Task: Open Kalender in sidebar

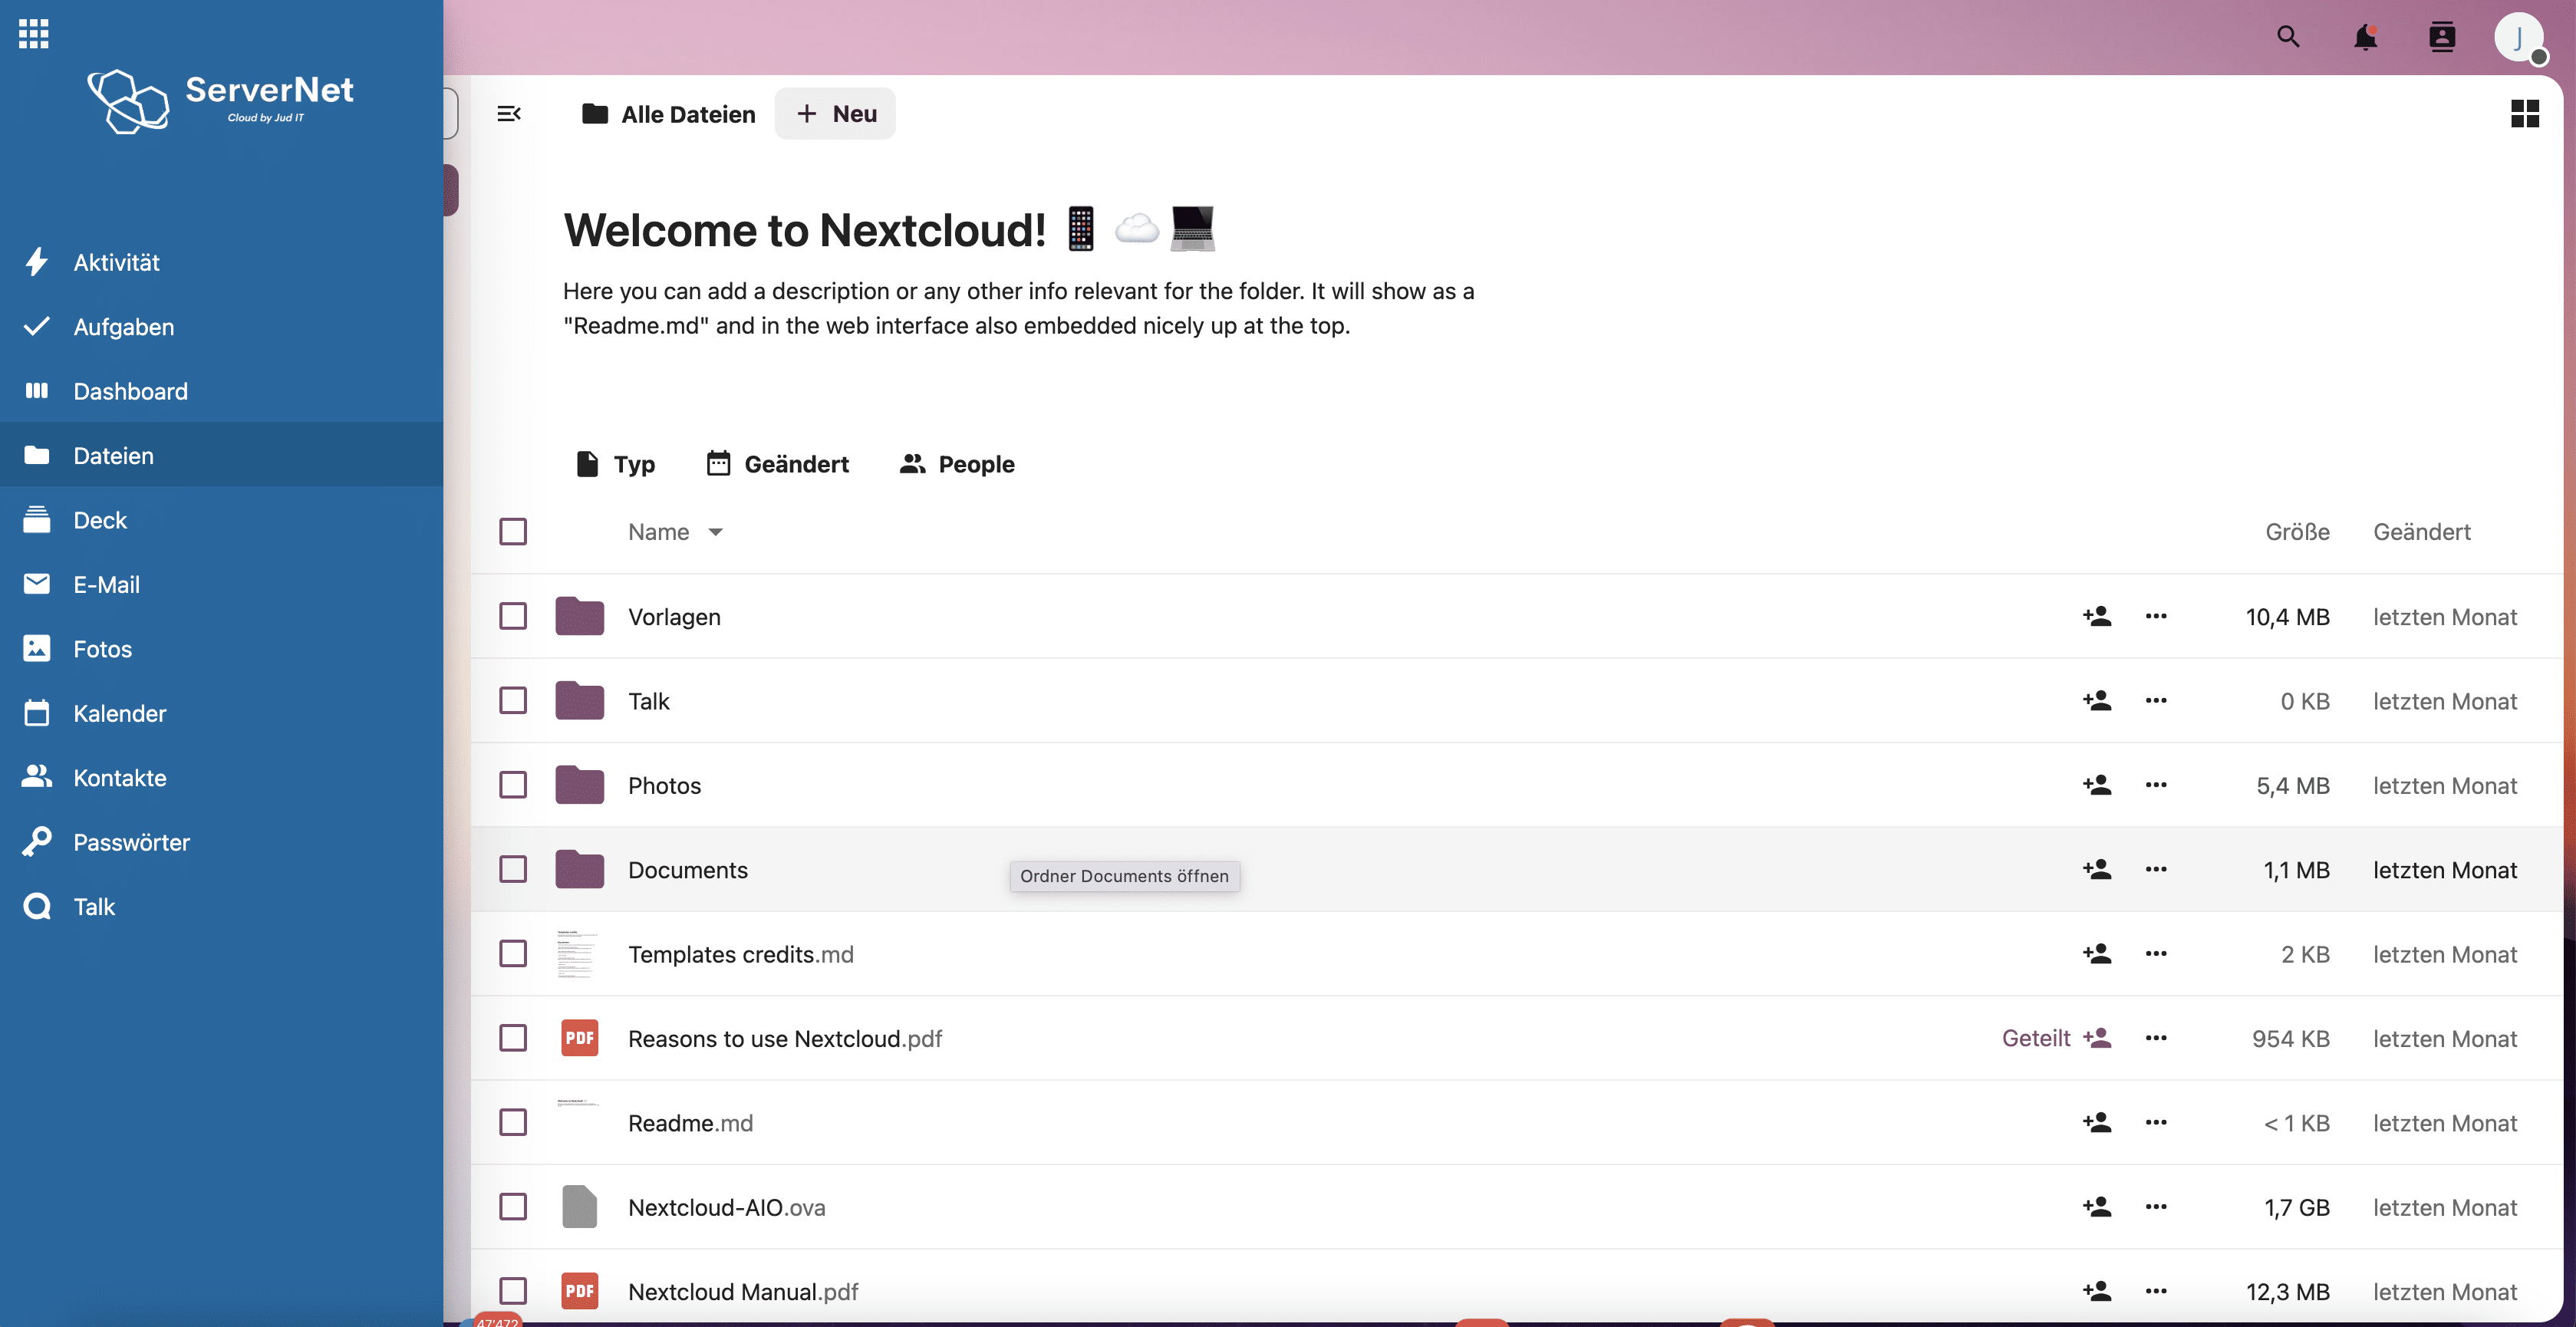Action: tap(221, 713)
